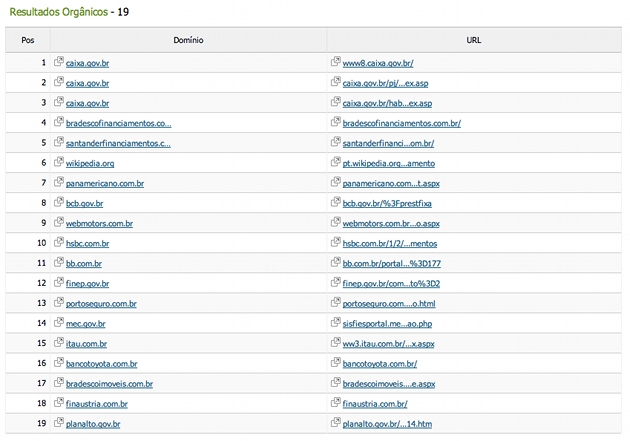This screenshot has height=441, width=630.
Task: Open caixa.gov.br domain link in row 3
Action: tap(88, 104)
